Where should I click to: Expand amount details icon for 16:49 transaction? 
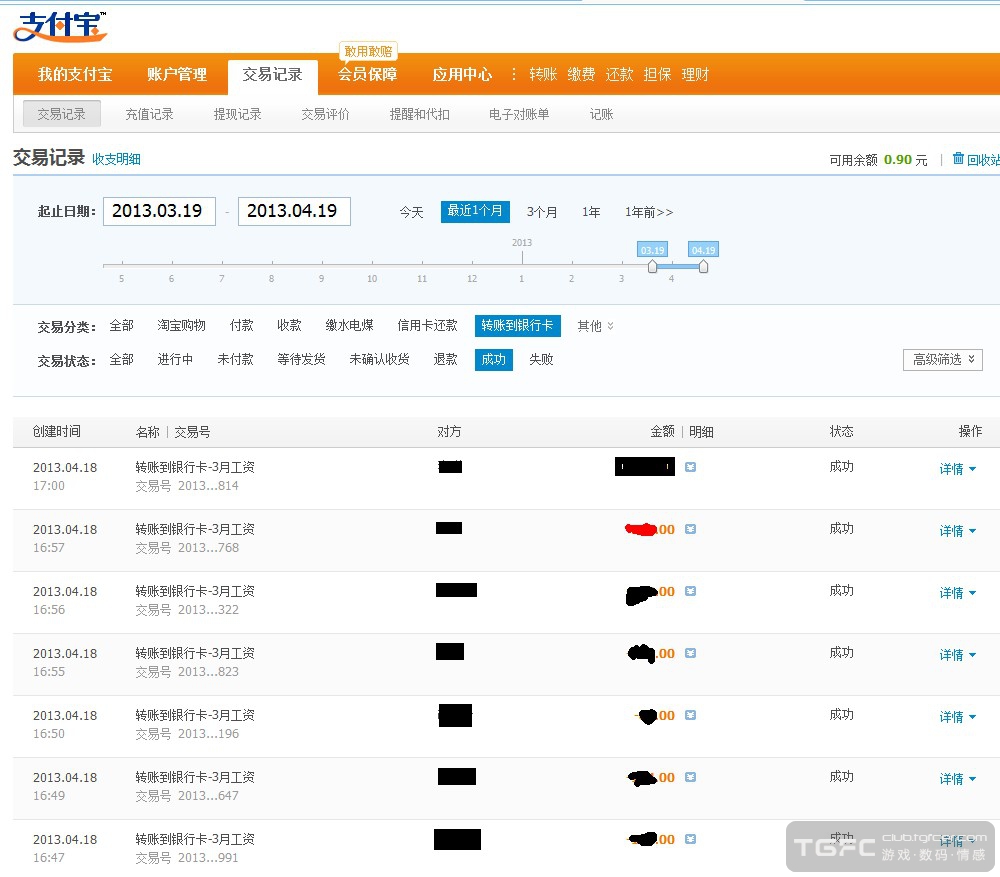[690, 777]
